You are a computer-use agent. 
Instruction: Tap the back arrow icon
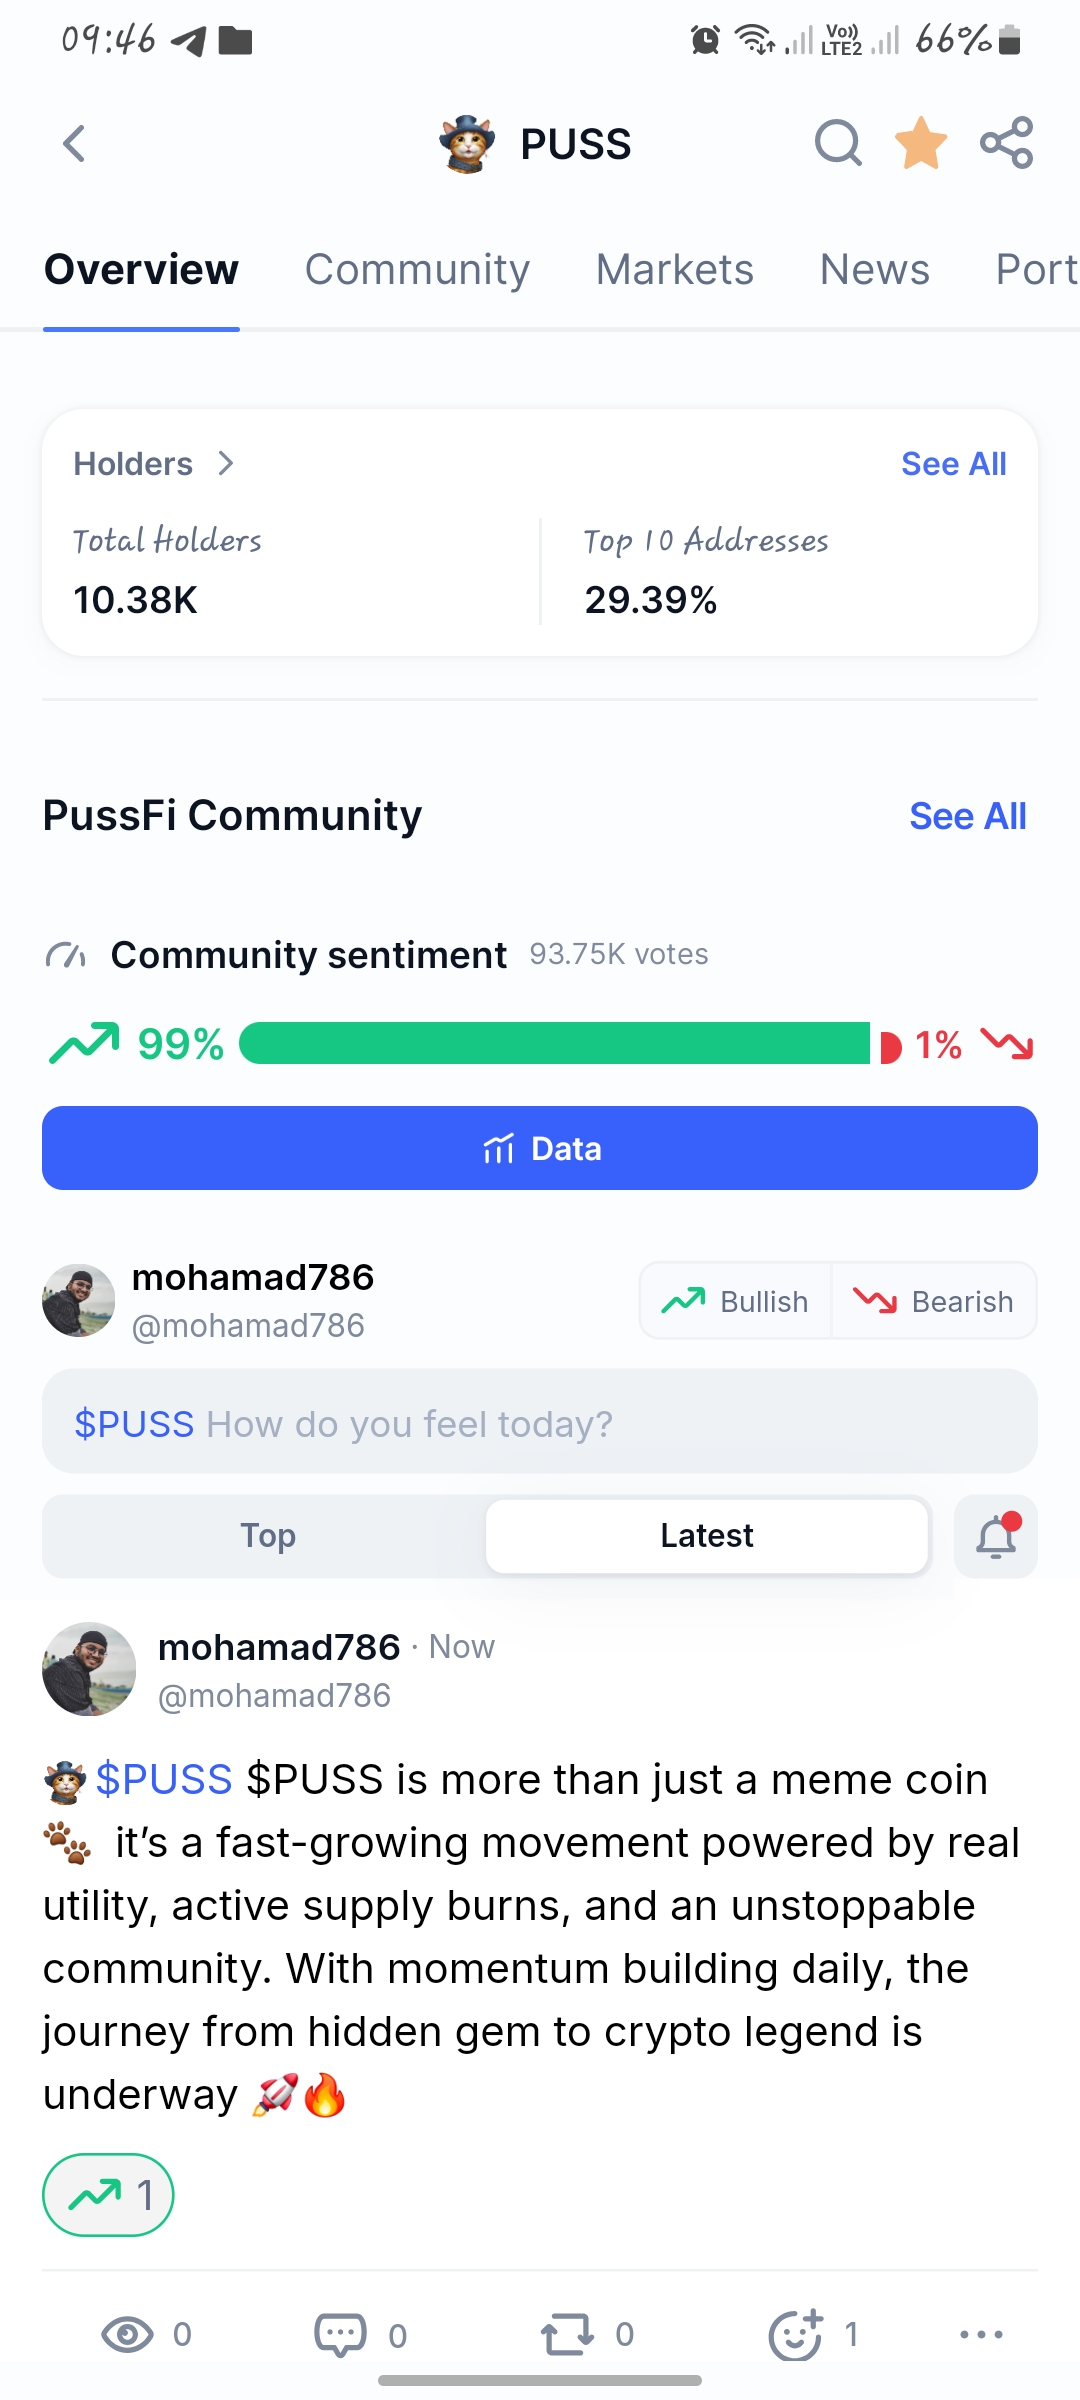pyautogui.click(x=74, y=144)
